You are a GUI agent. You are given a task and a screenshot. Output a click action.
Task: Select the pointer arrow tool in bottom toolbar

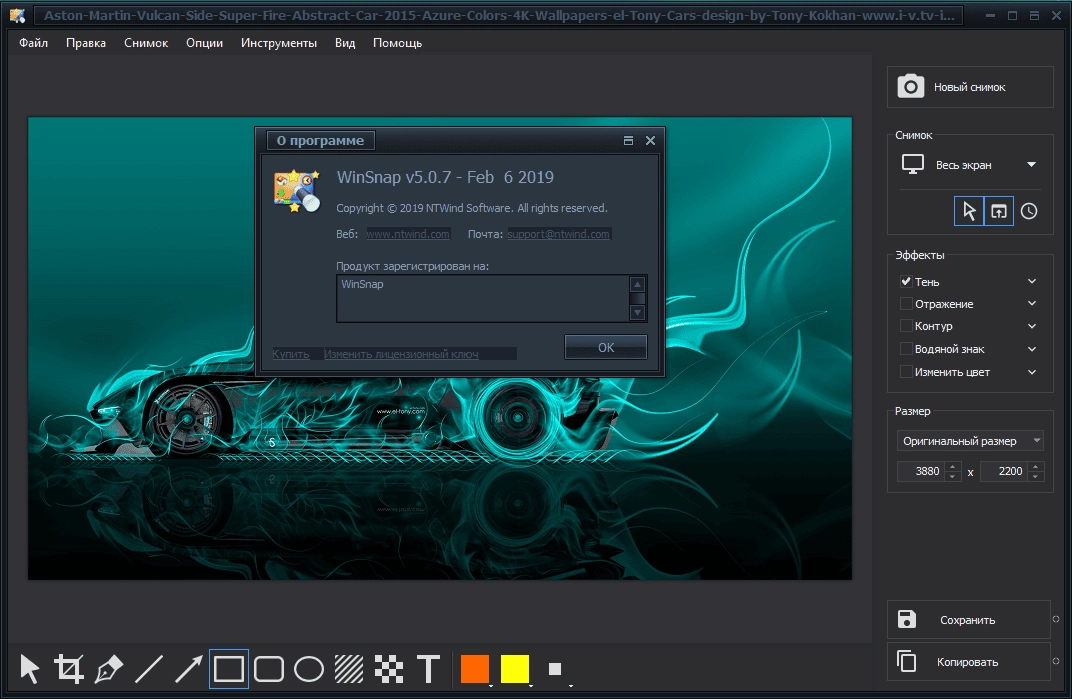coord(29,669)
